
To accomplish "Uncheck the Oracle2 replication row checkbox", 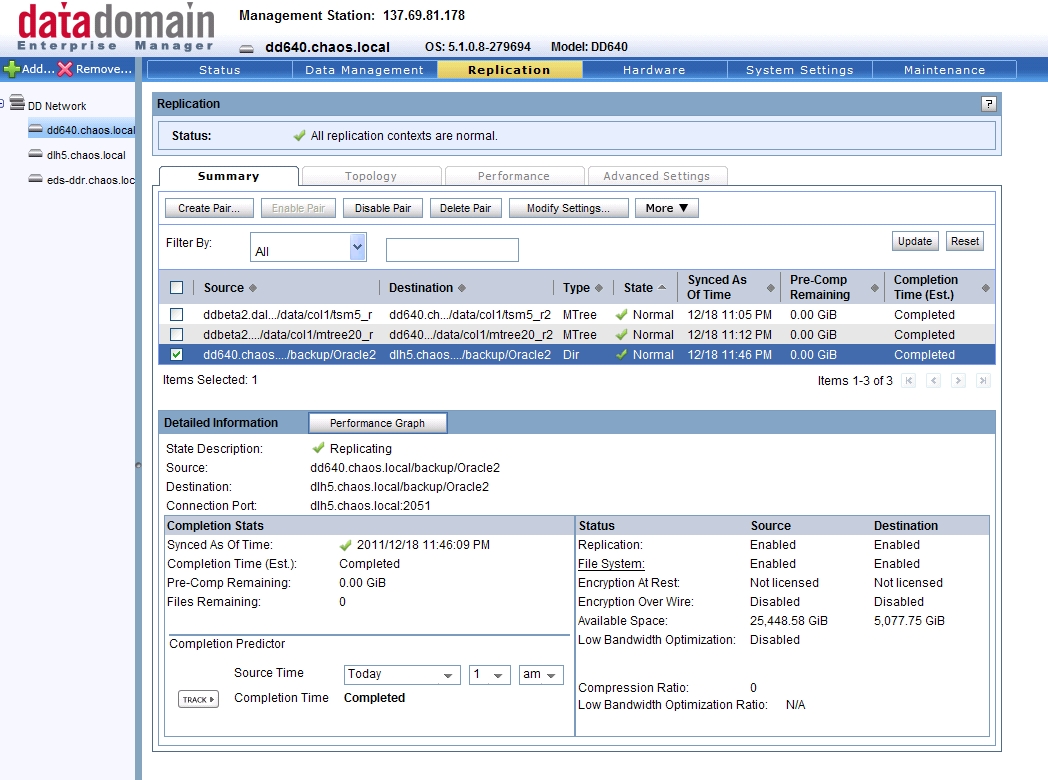I will tap(177, 355).
